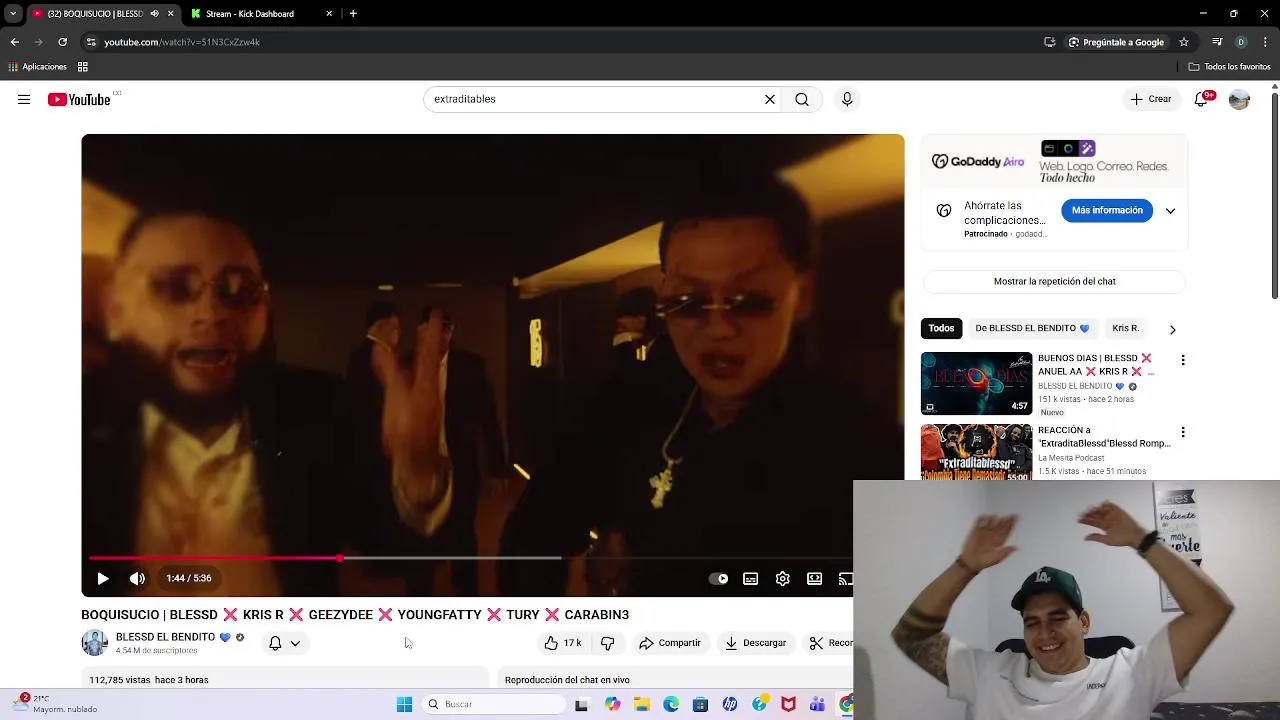
Task: Clear the search text with X
Action: pos(770,99)
